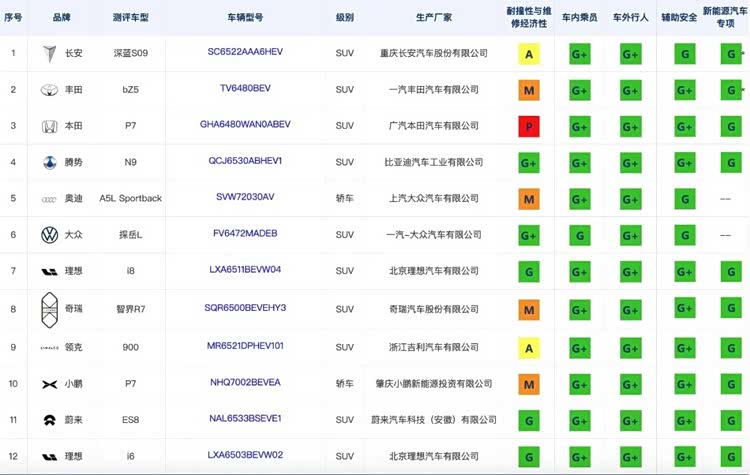Click the orange M rating badge for Toyota bZ5
The width and height of the screenshot is (750, 475).
click(x=529, y=90)
